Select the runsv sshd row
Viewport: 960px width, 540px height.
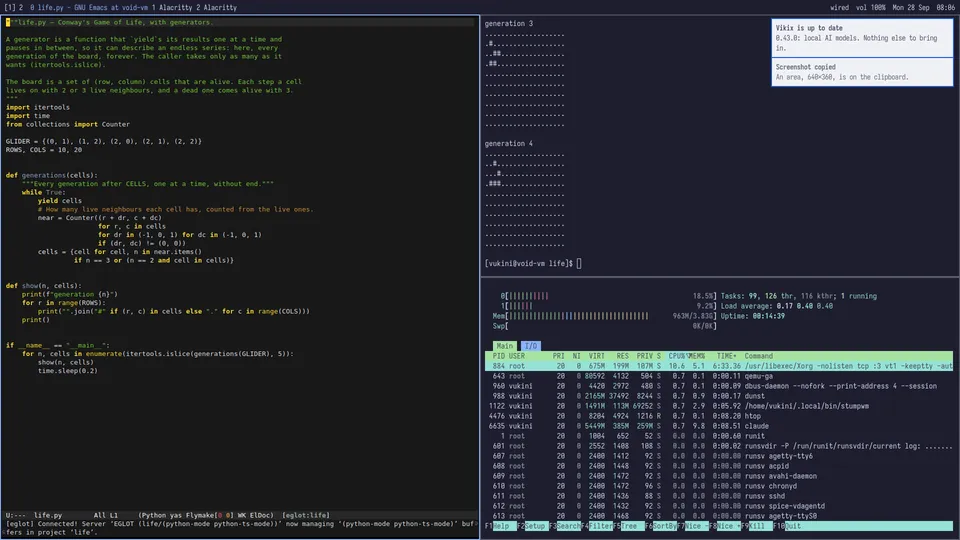pyautogui.click(x=719, y=496)
